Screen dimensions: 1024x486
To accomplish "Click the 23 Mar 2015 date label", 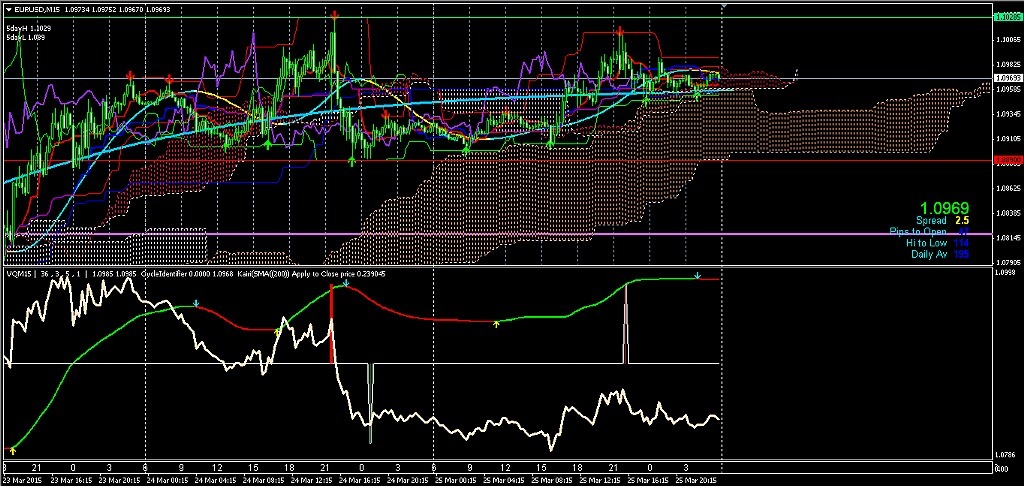I will (20, 479).
